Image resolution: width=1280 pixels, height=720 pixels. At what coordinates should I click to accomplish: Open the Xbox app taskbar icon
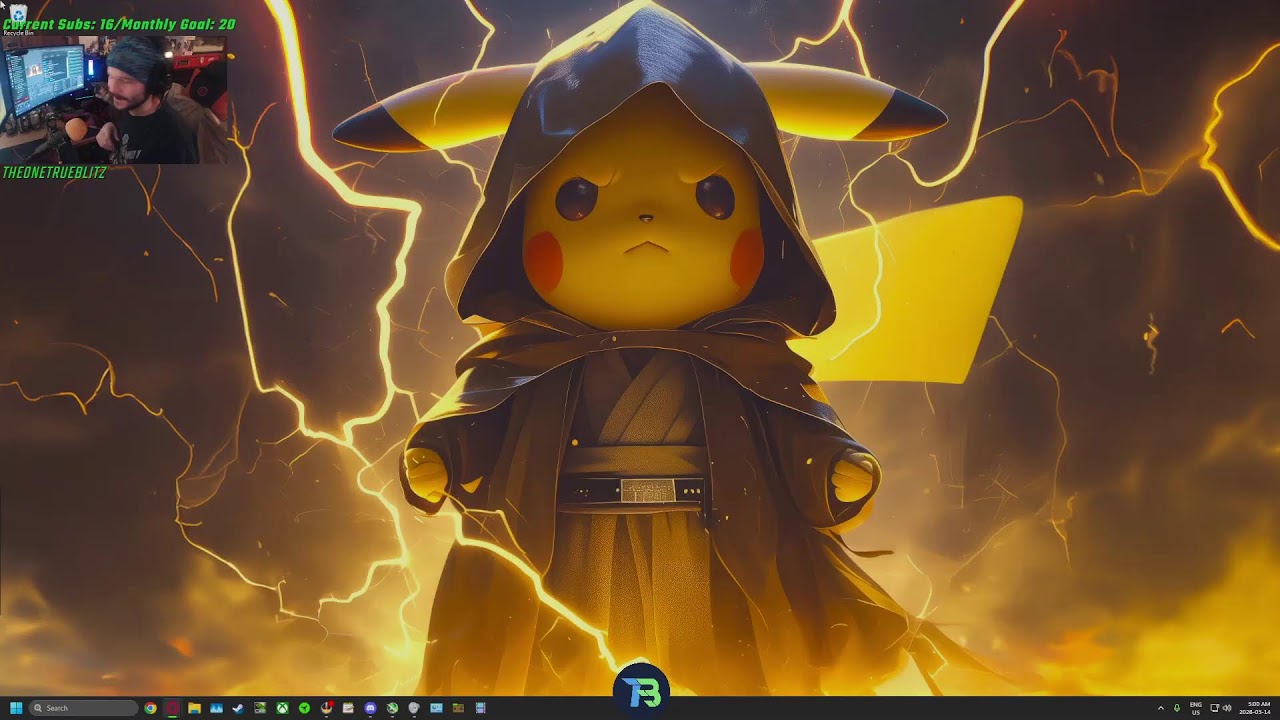(282, 708)
